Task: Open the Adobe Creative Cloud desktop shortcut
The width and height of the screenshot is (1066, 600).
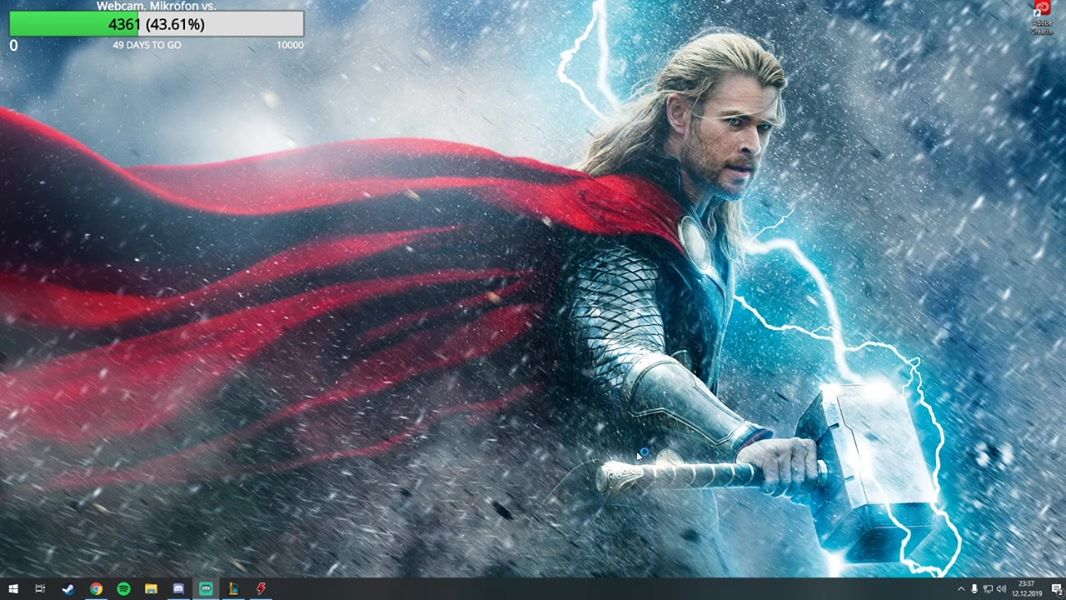Action: click(1042, 18)
